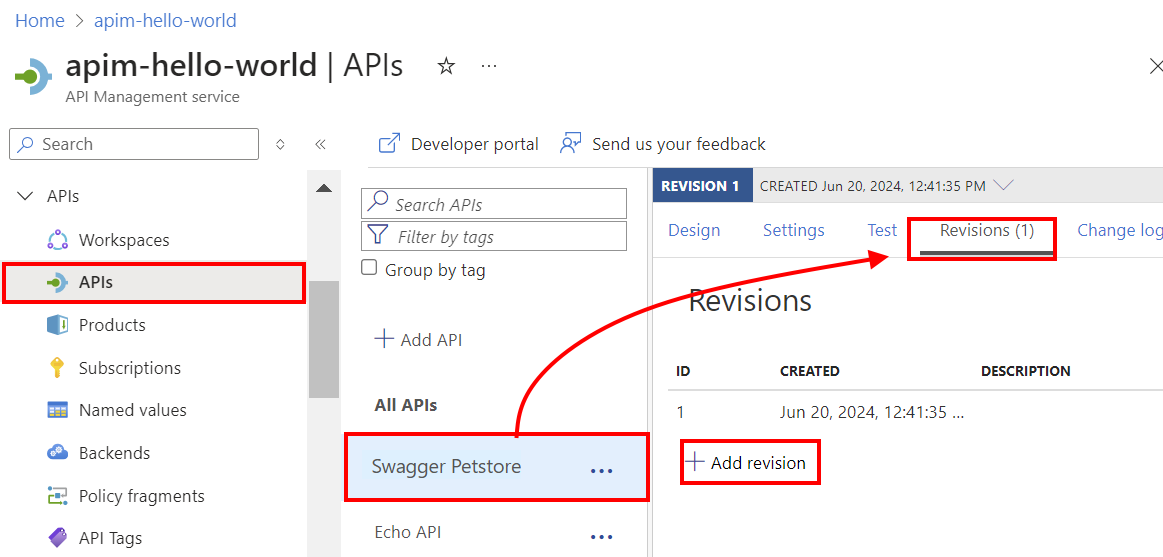Favorite the service with the star icon

[446, 67]
